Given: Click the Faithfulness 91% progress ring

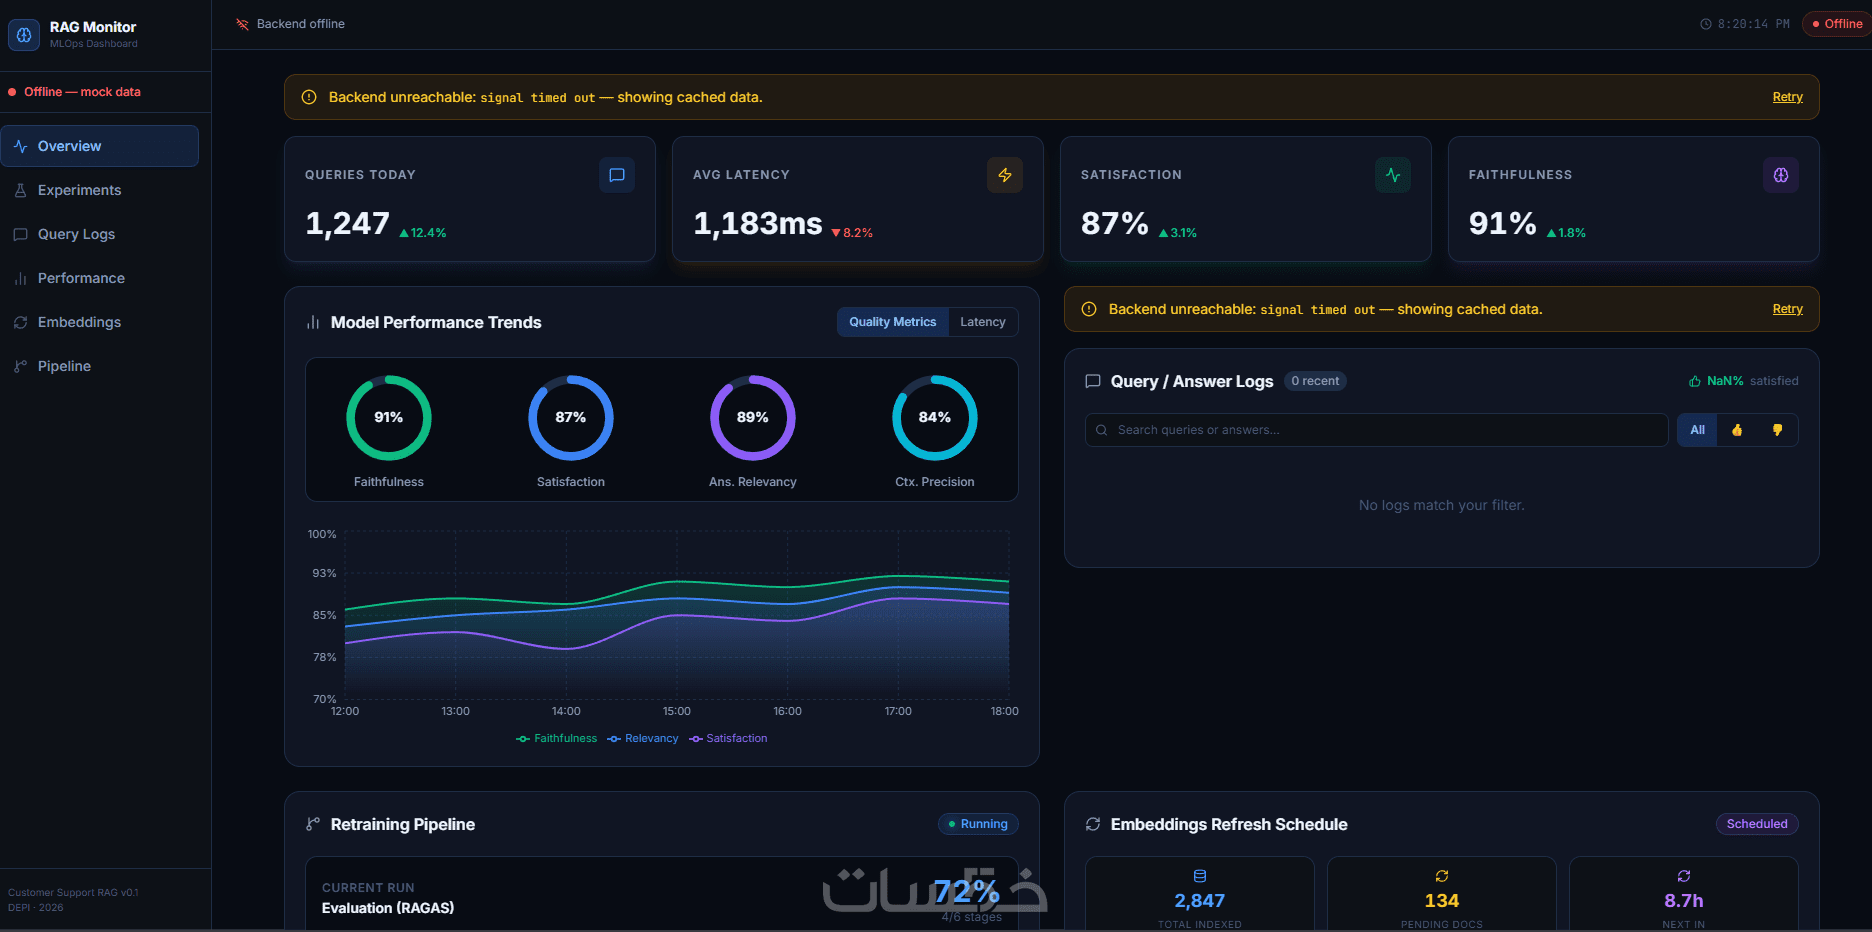Looking at the screenshot, I should pos(389,418).
